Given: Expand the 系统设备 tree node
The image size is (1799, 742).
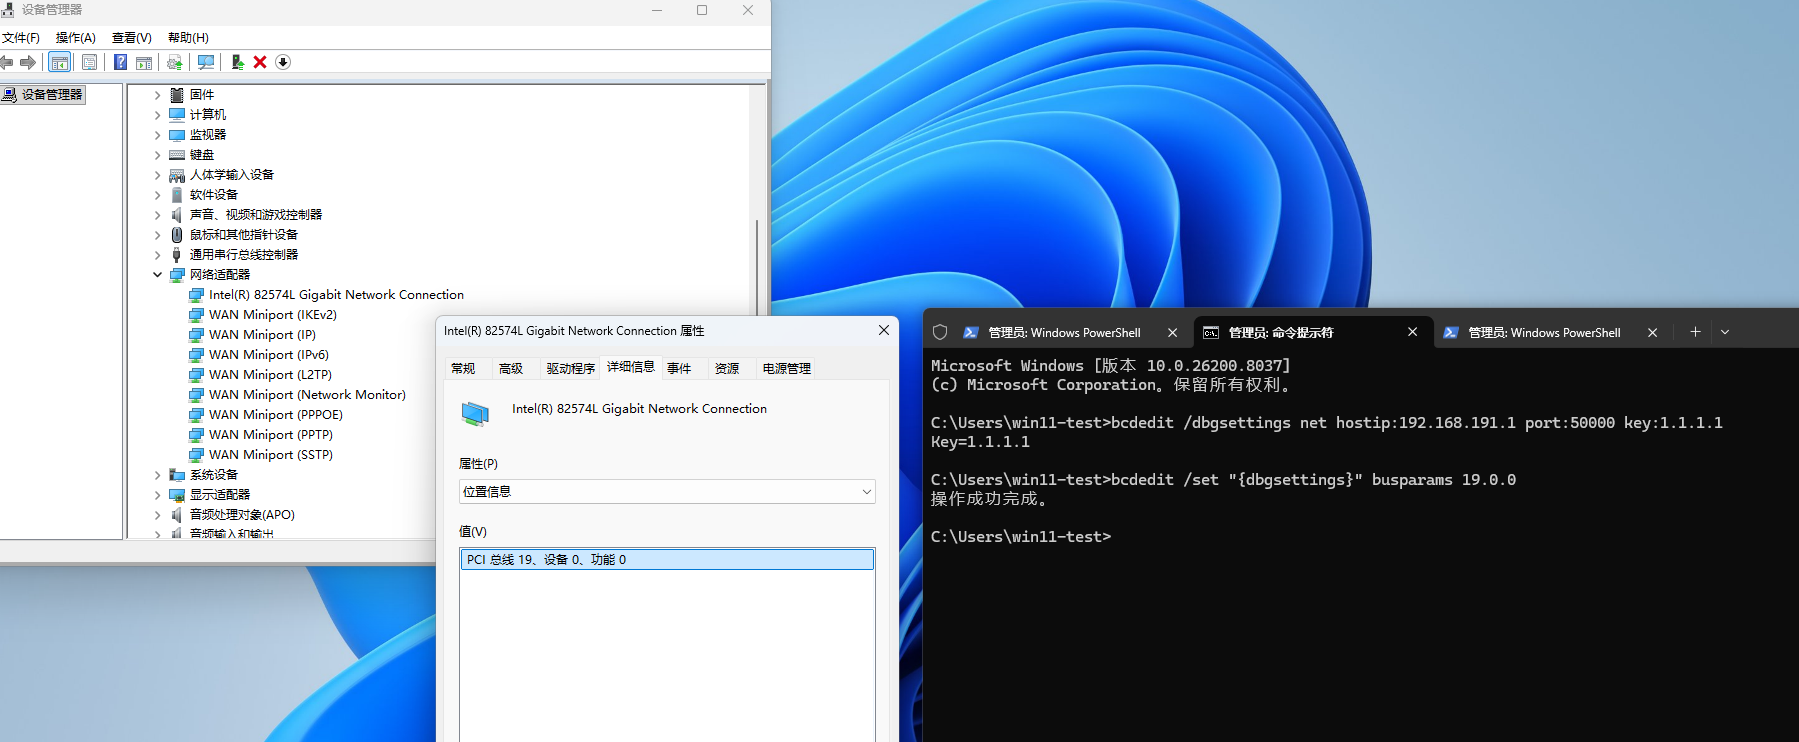Looking at the screenshot, I should [x=157, y=475].
